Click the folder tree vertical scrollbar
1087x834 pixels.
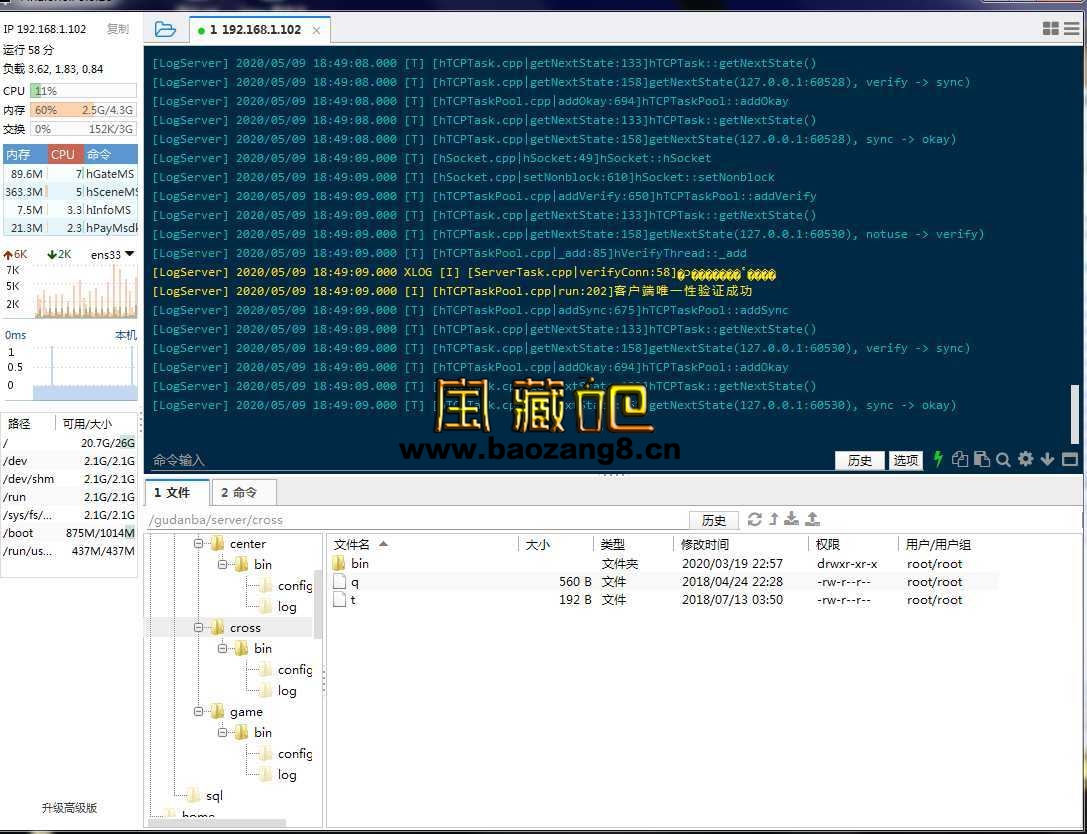tap(318, 603)
